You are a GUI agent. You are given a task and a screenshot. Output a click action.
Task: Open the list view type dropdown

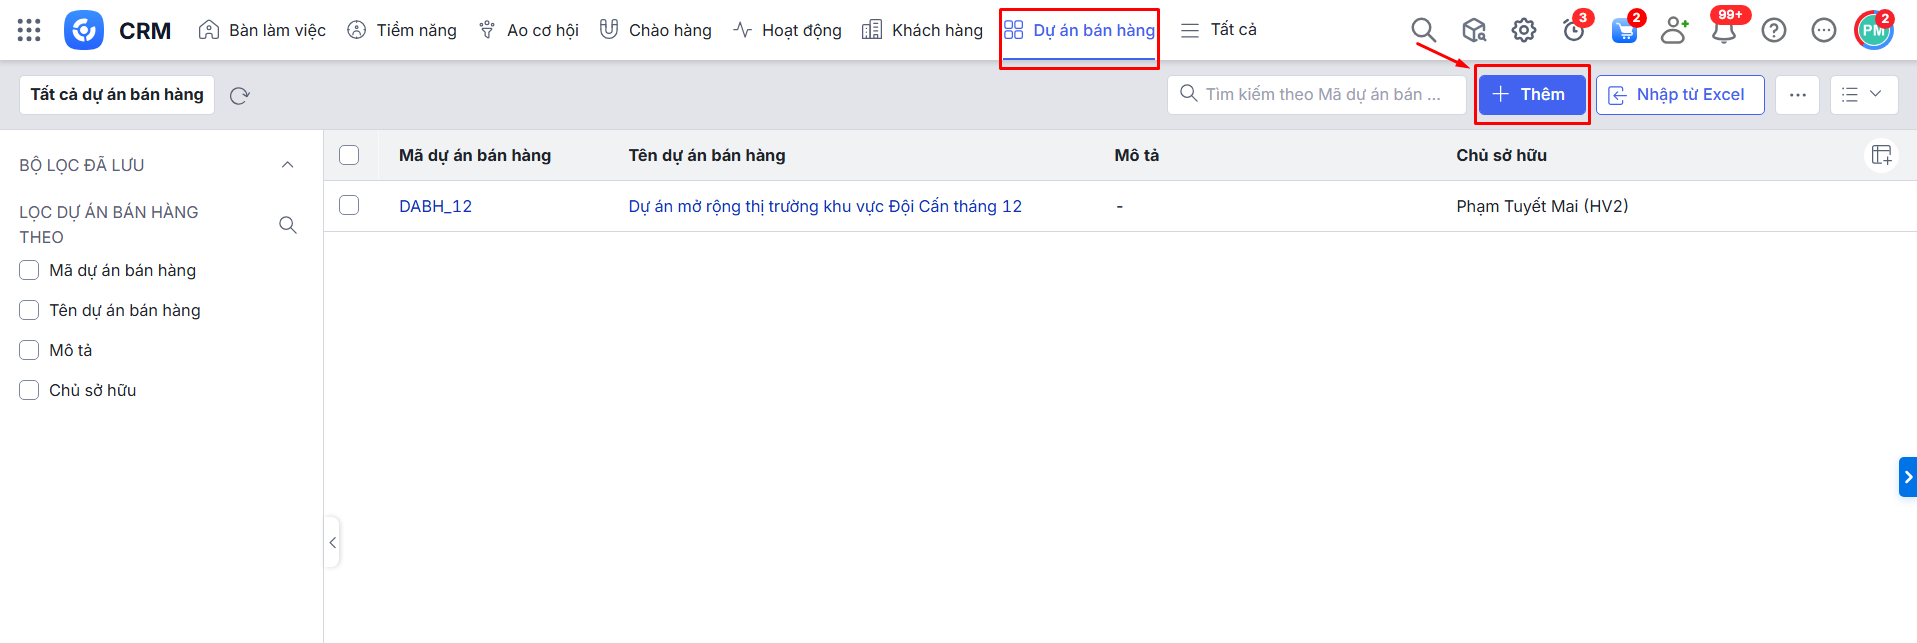click(x=1863, y=95)
